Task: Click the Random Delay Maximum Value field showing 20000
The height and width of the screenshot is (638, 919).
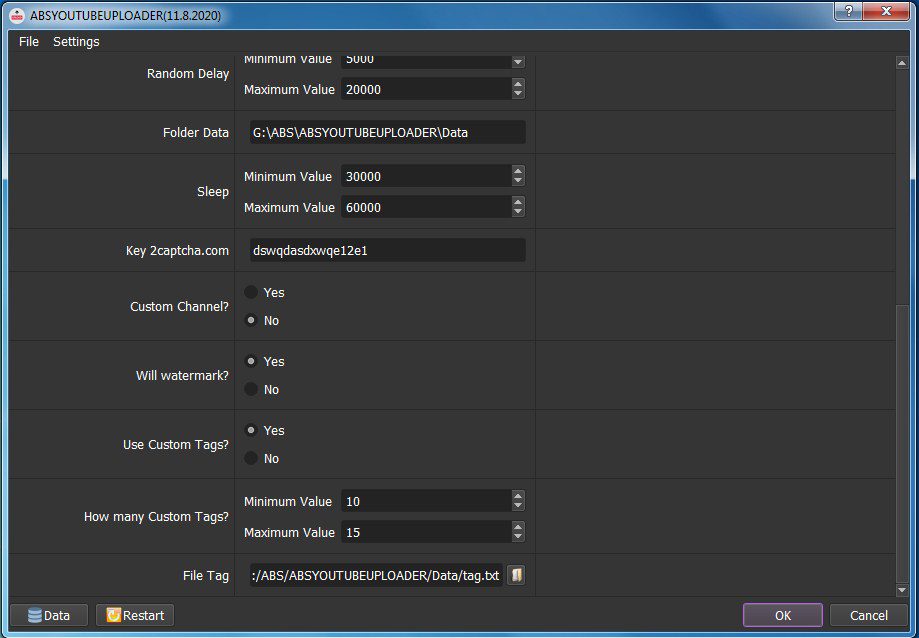Action: [x=426, y=90]
